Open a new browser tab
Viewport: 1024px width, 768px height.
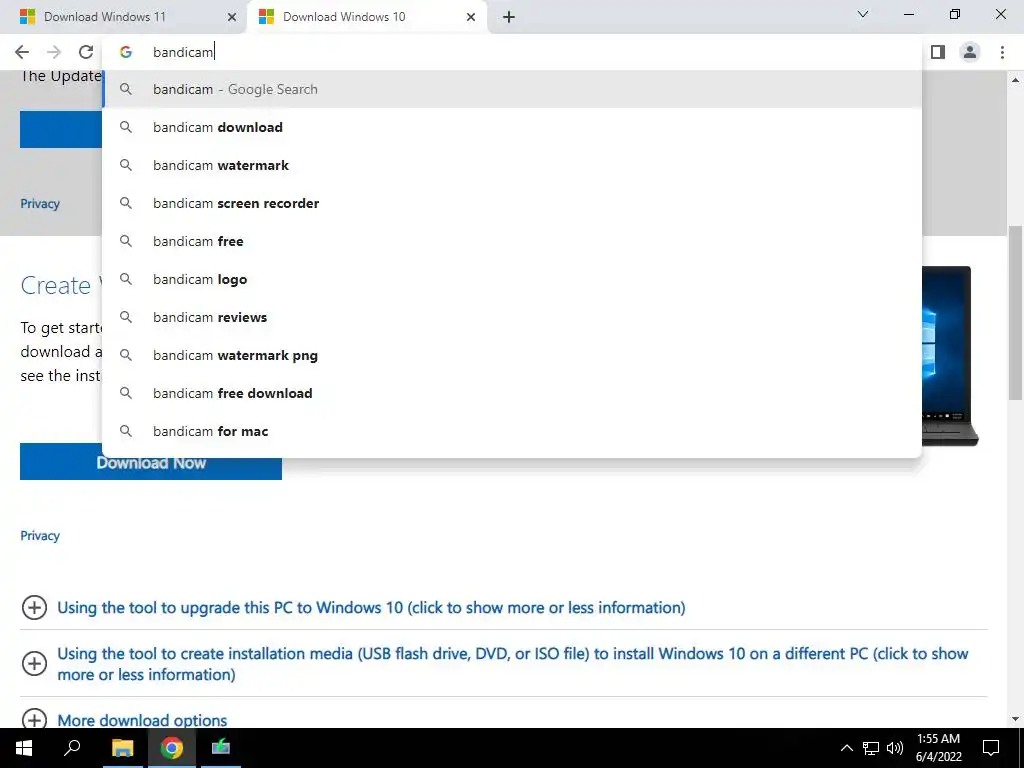509,17
